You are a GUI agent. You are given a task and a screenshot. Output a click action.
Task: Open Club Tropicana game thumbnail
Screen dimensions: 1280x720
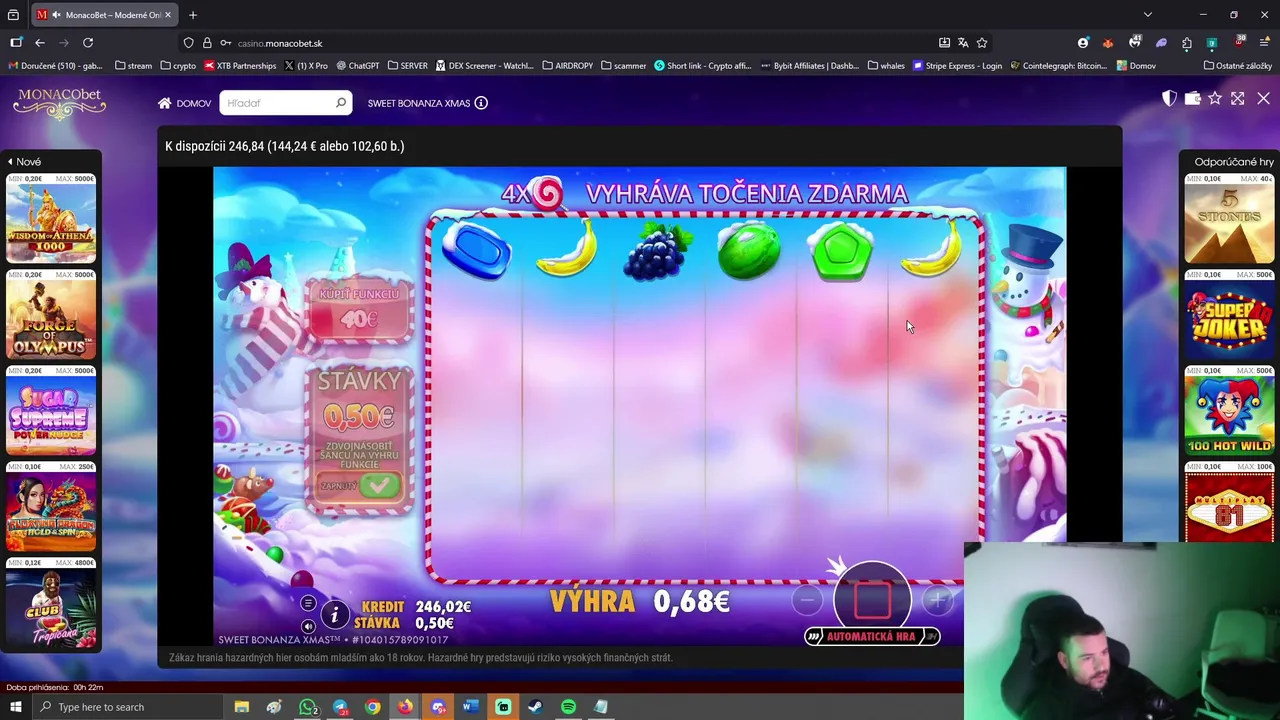[51, 603]
